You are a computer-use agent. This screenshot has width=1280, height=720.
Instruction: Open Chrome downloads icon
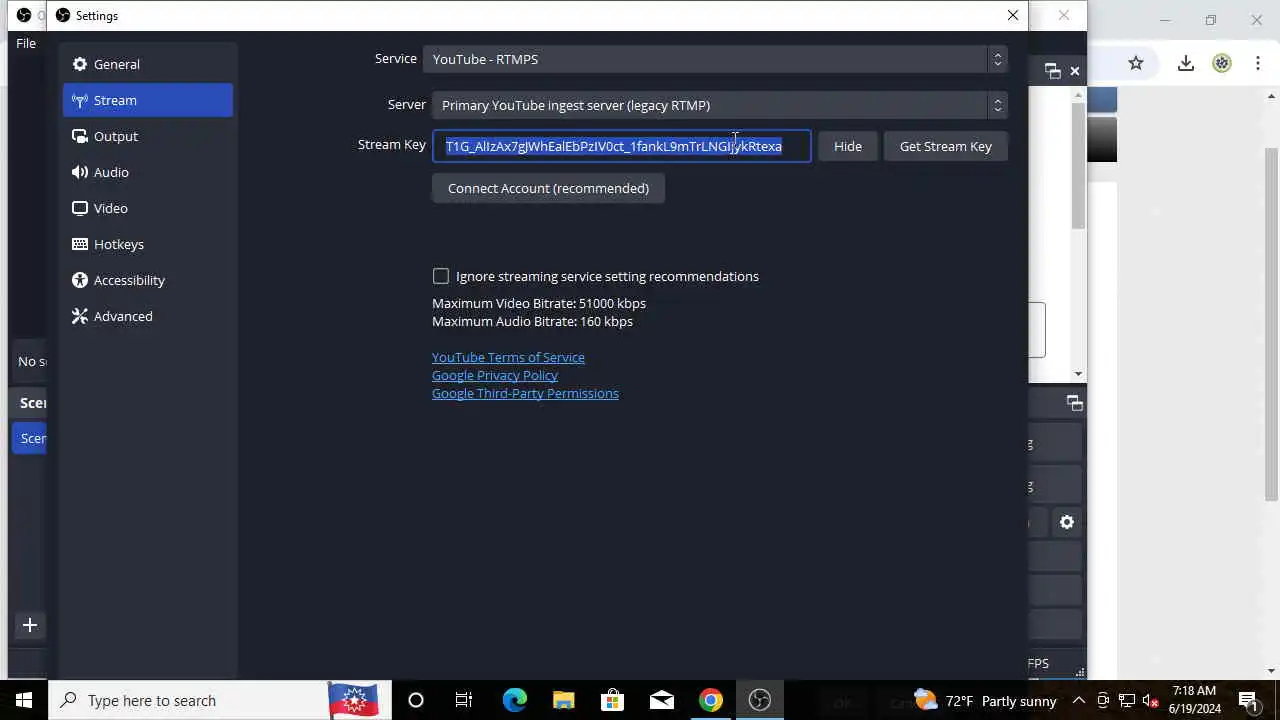pos(1186,63)
